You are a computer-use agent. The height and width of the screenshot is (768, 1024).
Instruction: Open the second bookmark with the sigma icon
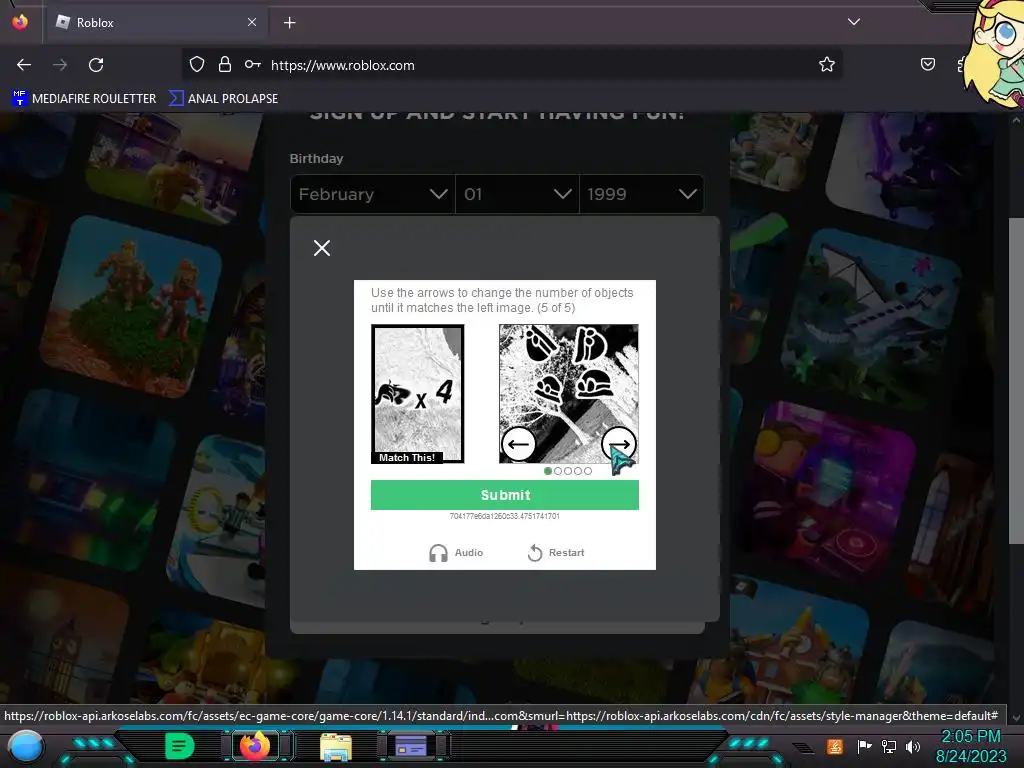223,99
